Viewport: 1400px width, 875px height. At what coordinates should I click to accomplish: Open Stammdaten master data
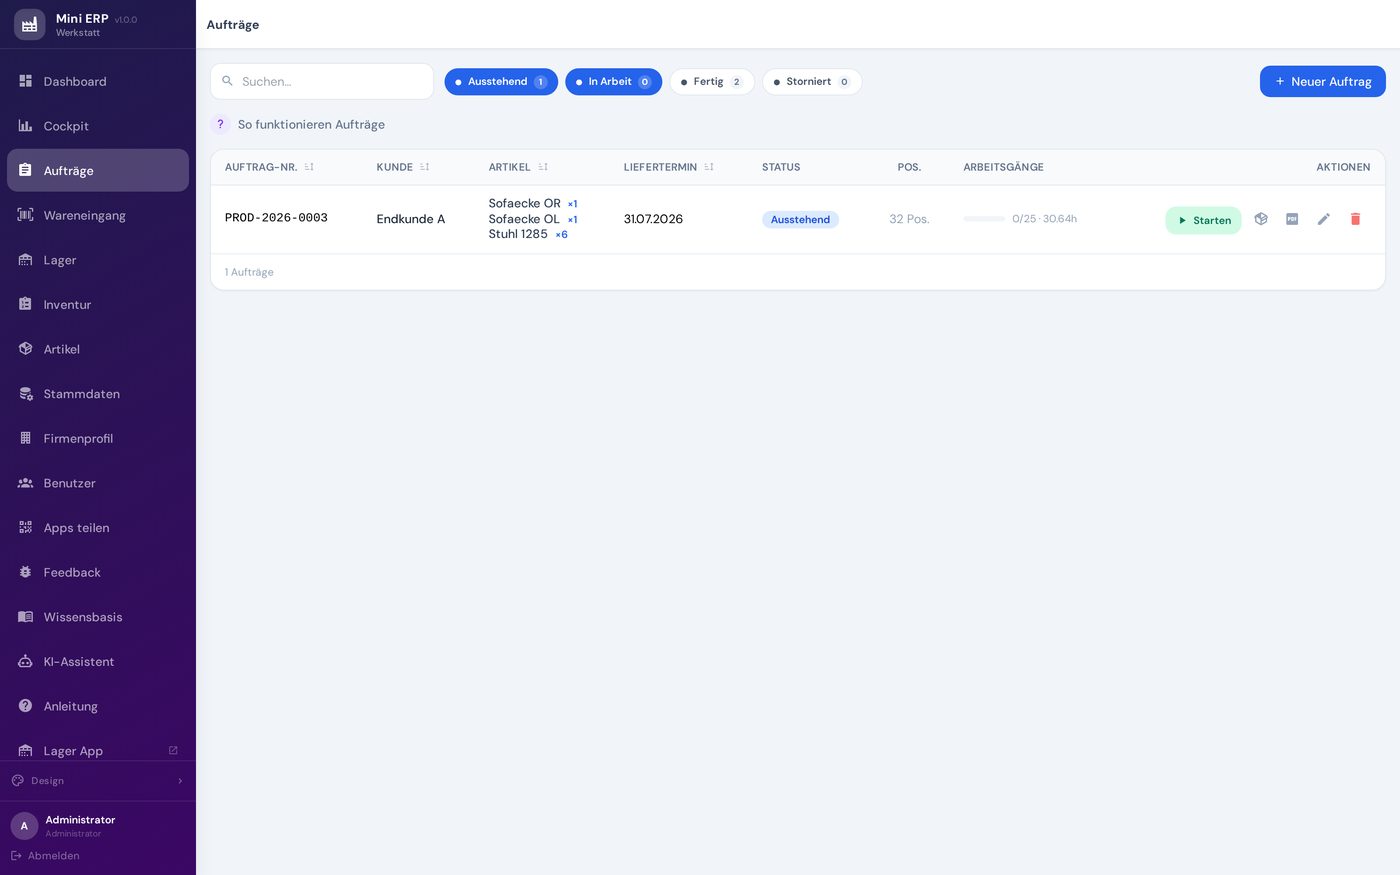point(98,394)
